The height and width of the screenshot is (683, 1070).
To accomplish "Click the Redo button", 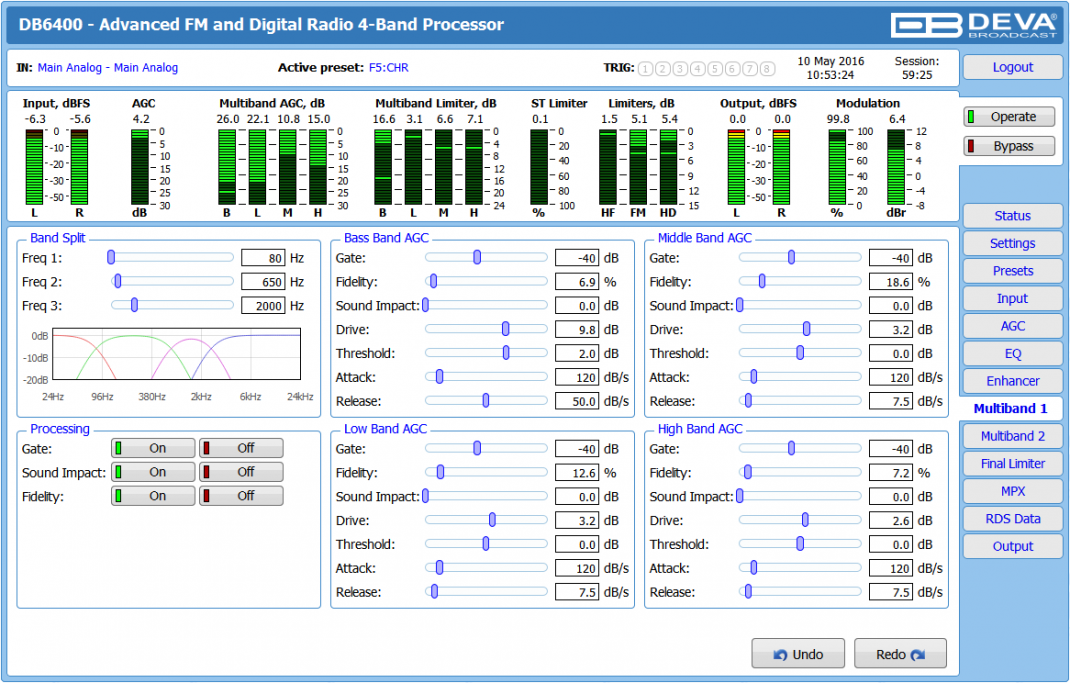I will click(x=900, y=654).
